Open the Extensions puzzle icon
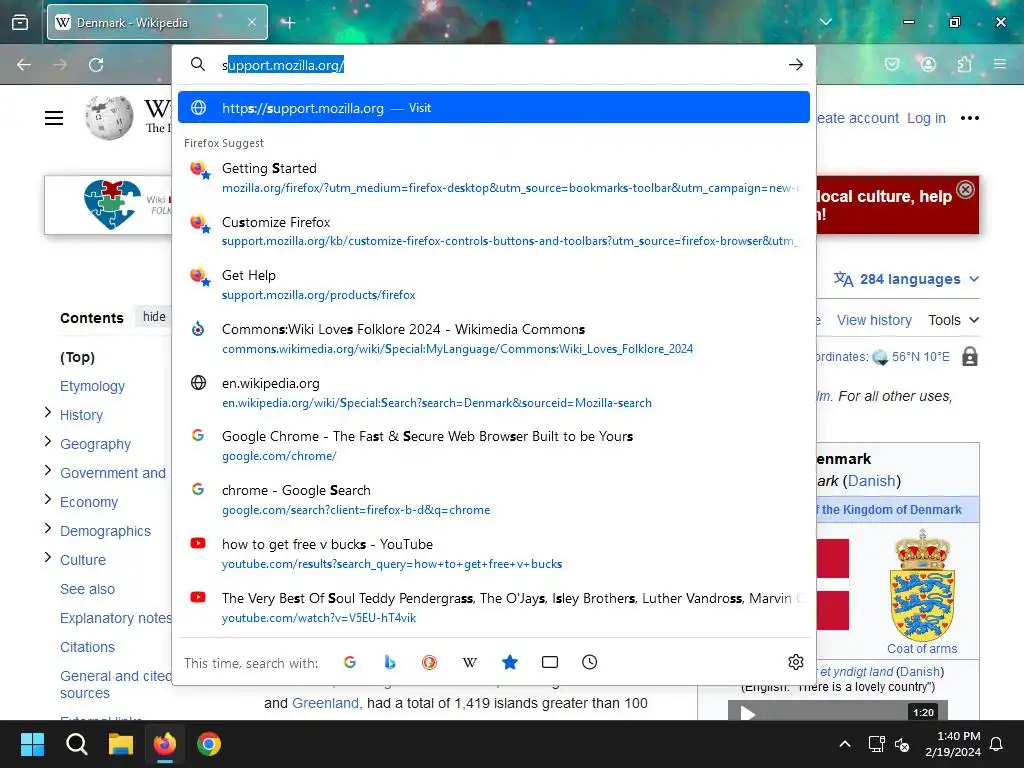This screenshot has width=1024, height=768. point(965,64)
